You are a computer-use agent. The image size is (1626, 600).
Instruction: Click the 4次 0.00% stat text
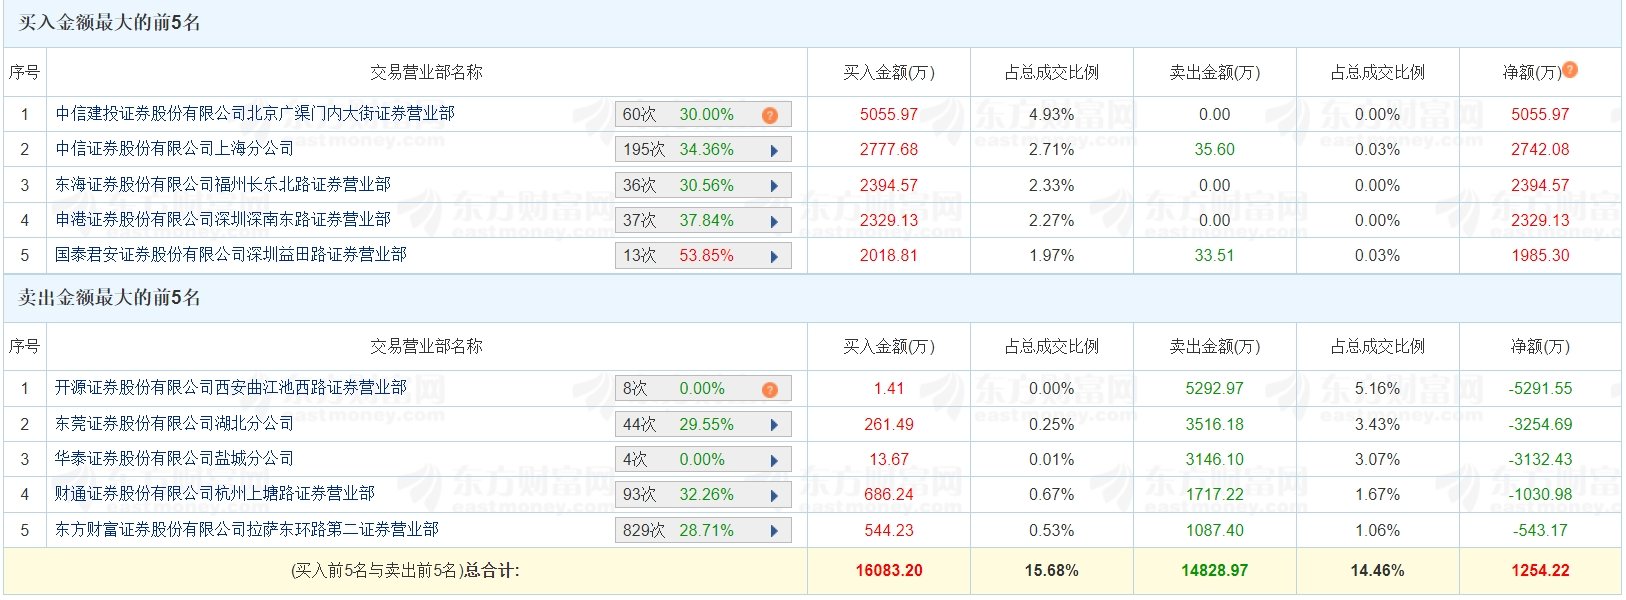coord(674,459)
